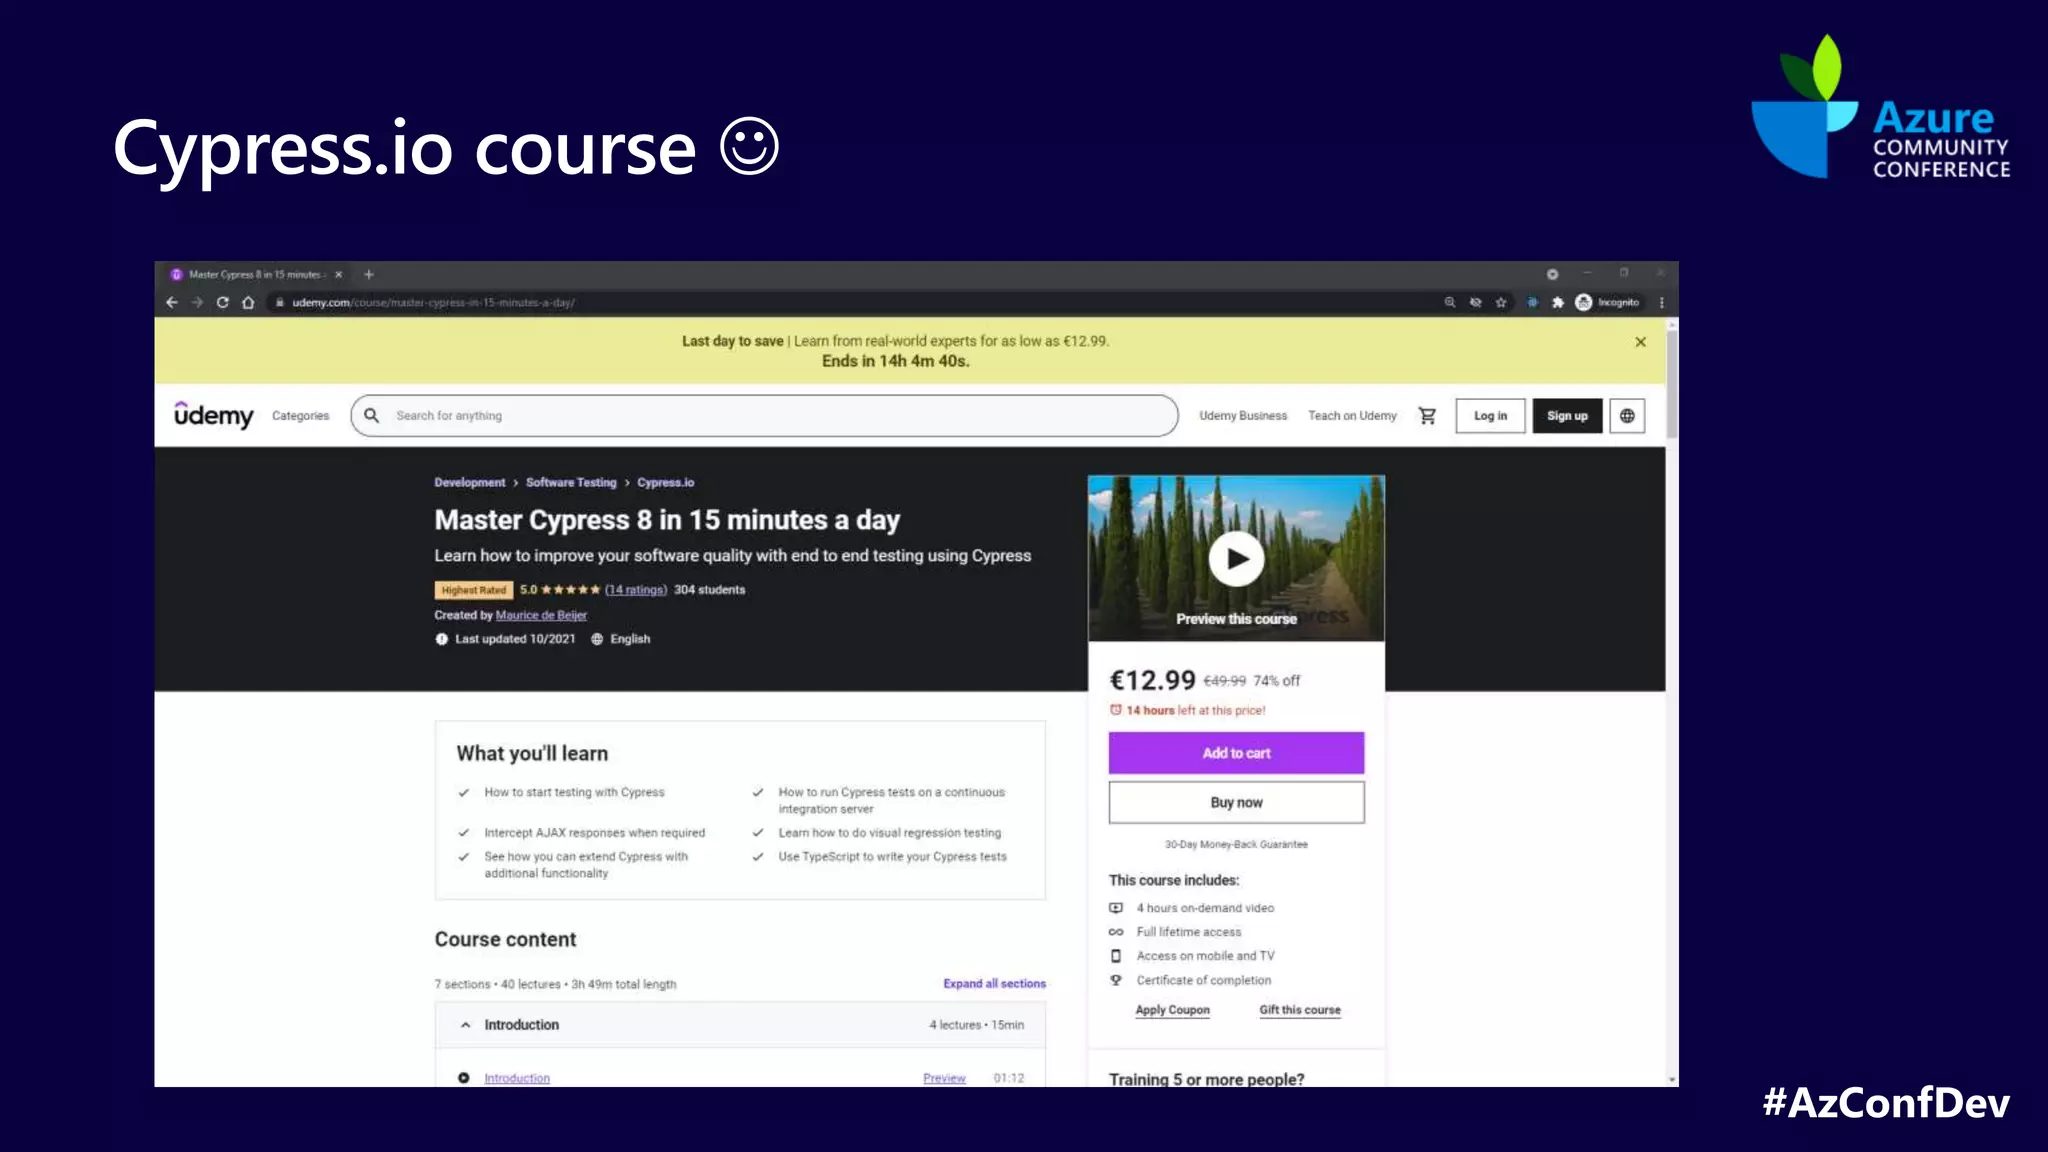The width and height of the screenshot is (2048, 1152).
Task: Play the course preview video
Action: pos(1237,559)
